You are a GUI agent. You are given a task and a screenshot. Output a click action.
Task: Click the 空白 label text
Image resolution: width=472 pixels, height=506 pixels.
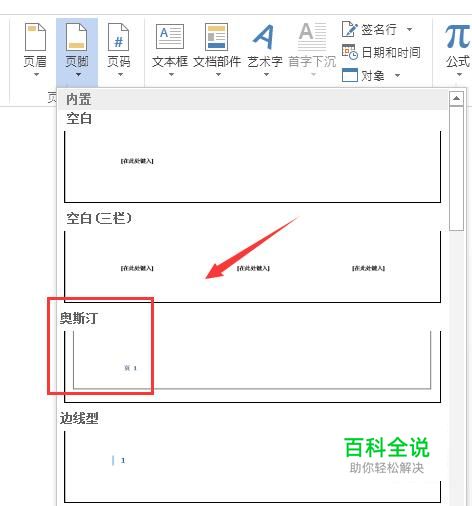coord(79,118)
